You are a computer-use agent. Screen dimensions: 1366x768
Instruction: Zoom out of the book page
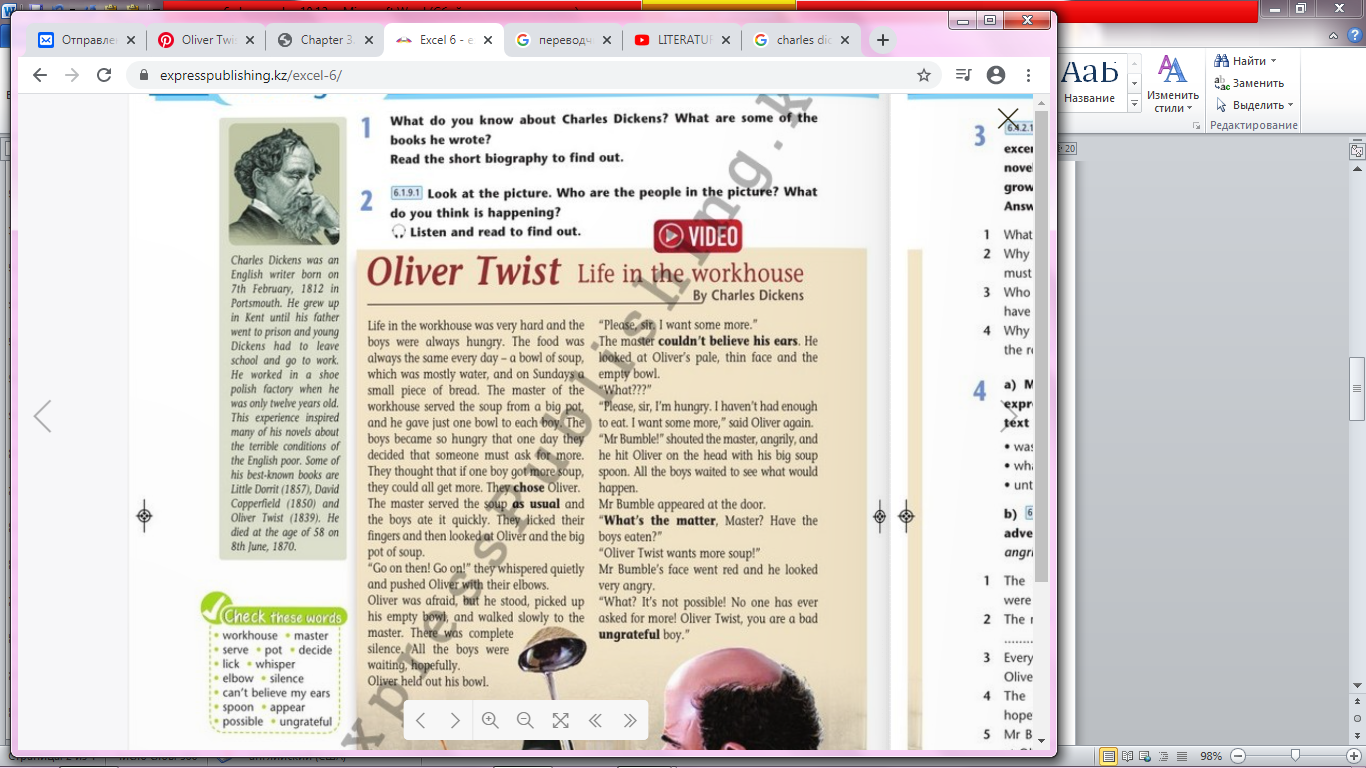pos(524,720)
